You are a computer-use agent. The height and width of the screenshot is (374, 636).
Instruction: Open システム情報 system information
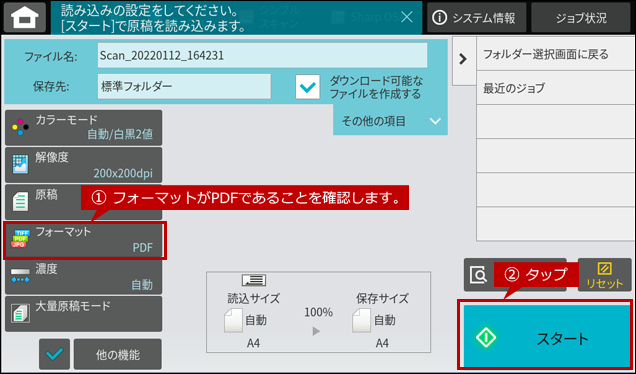(x=476, y=17)
